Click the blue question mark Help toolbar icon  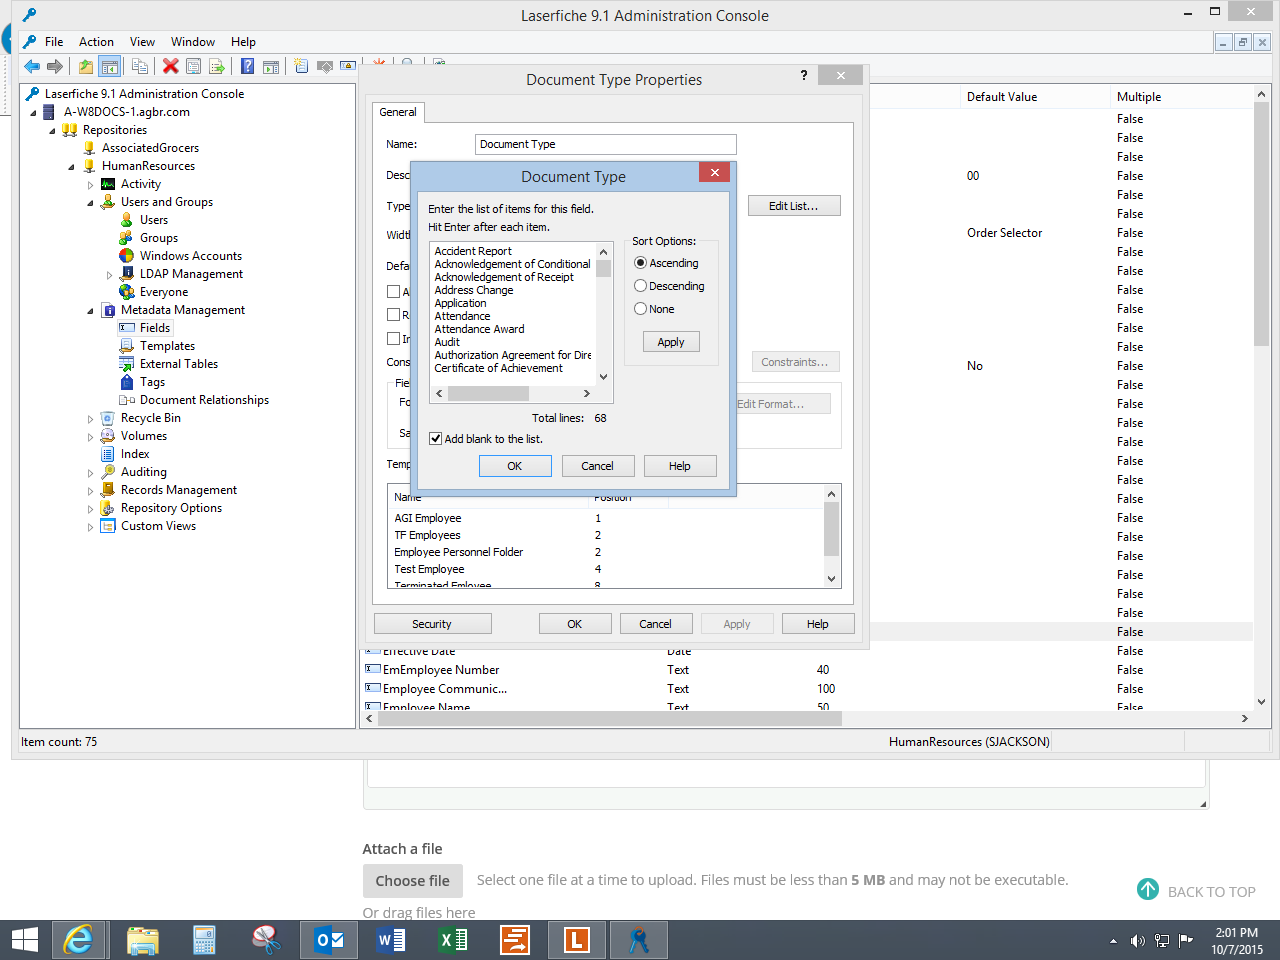coord(247,67)
